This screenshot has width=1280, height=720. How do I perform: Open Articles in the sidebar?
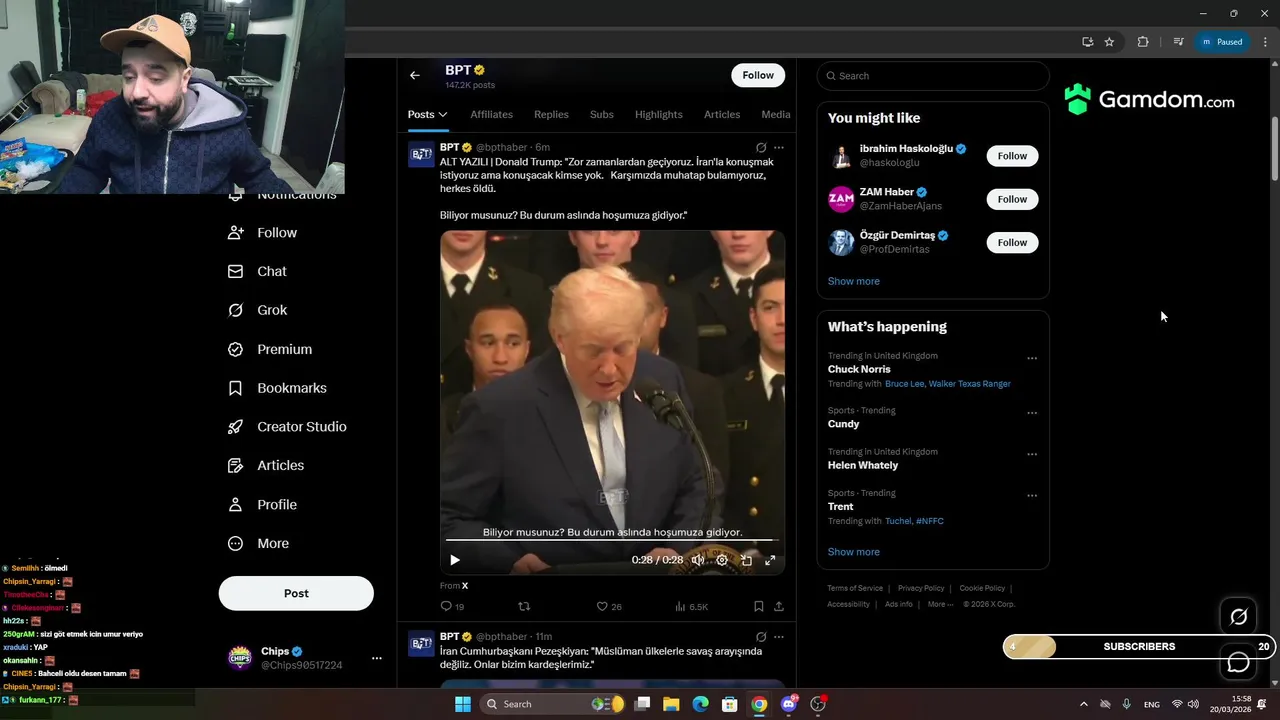point(266,465)
